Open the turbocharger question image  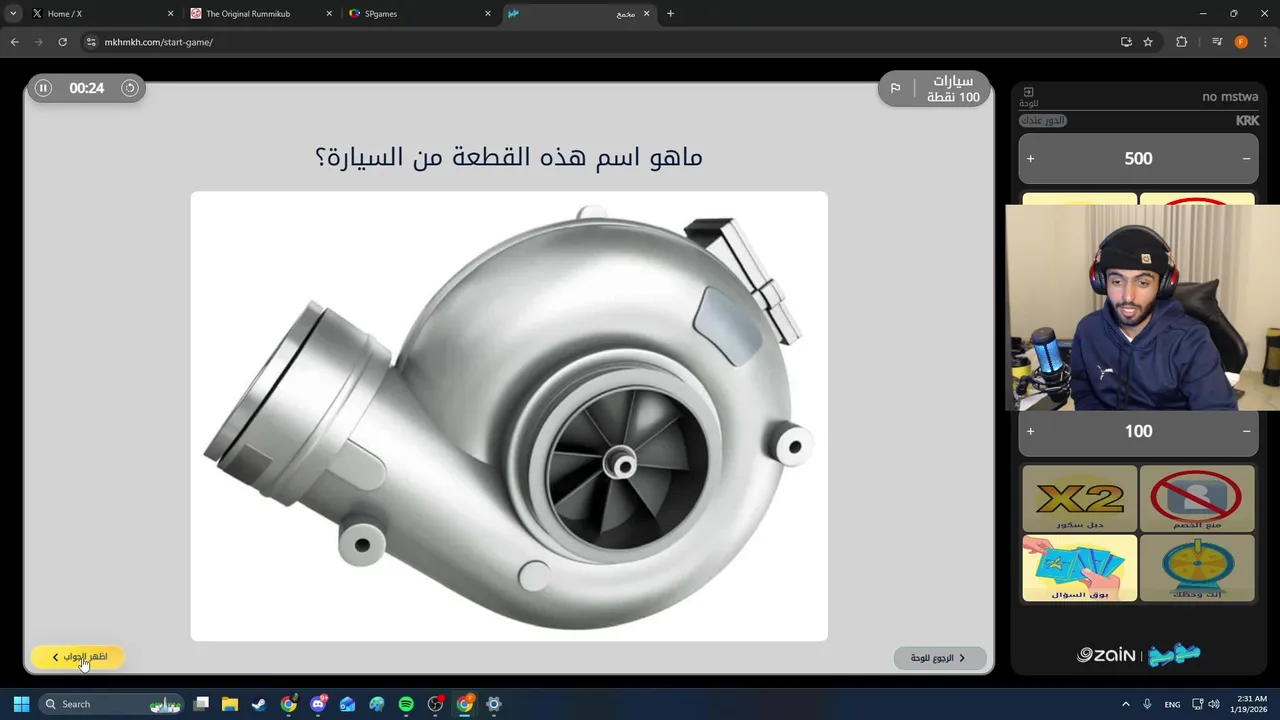[509, 416]
